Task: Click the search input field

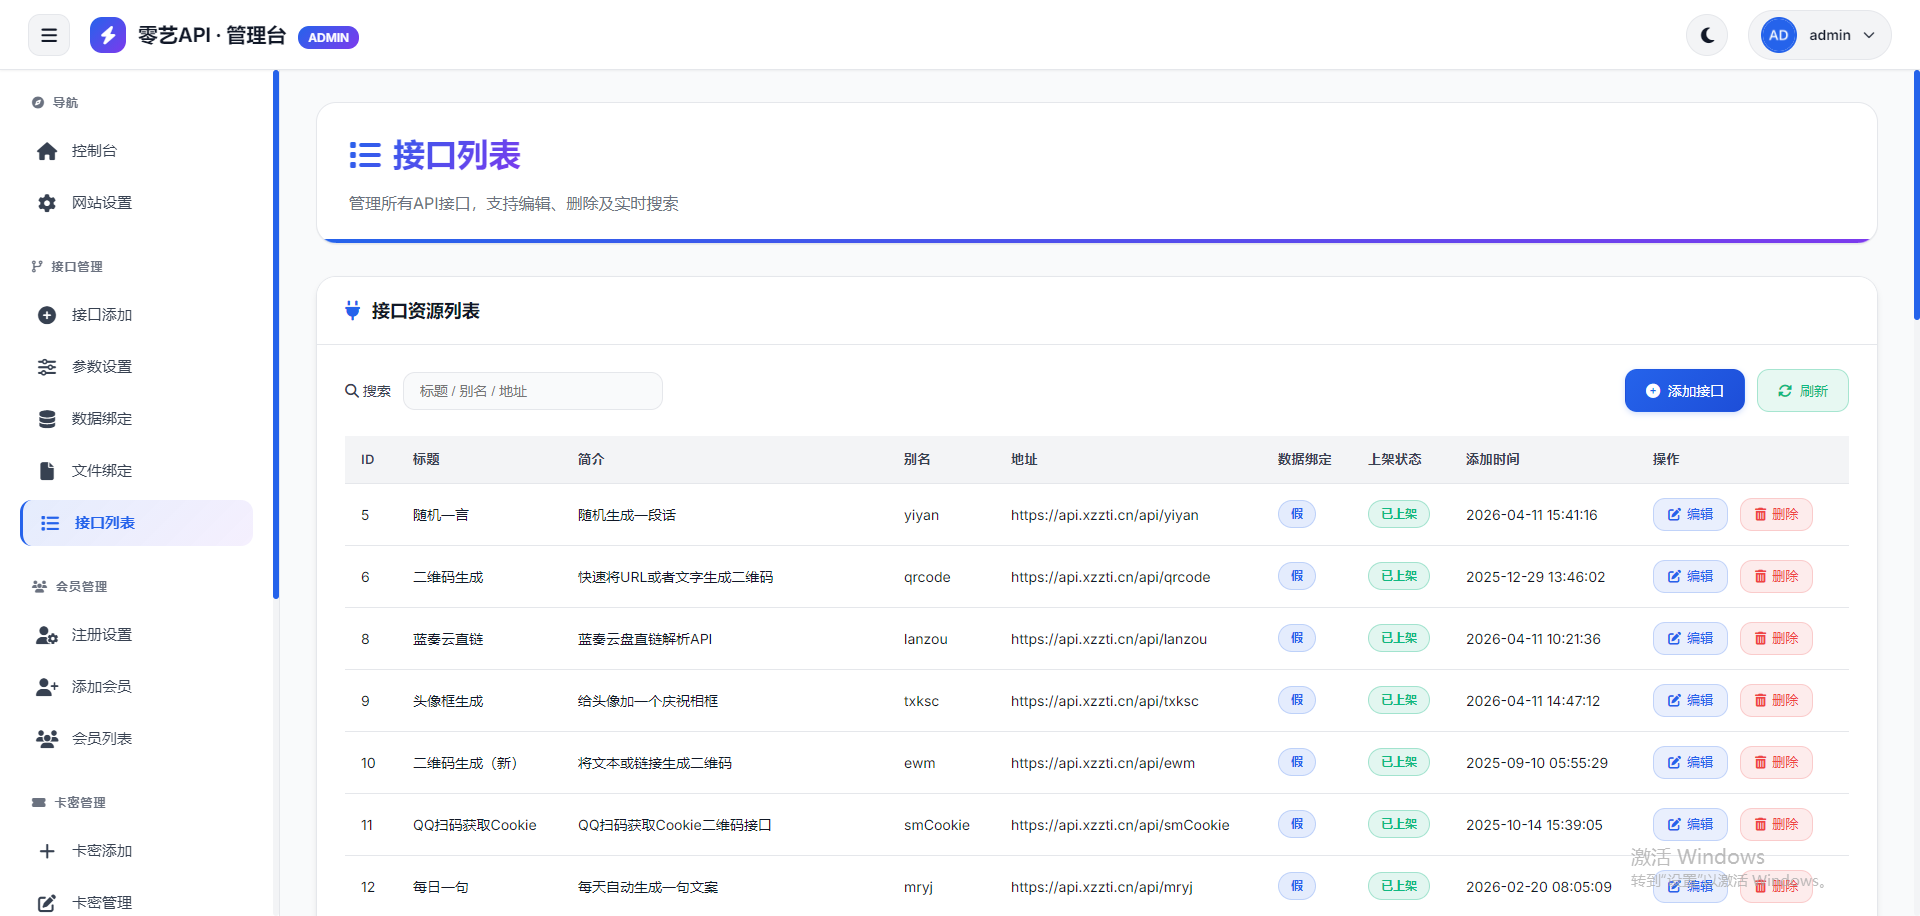Action: [532, 391]
